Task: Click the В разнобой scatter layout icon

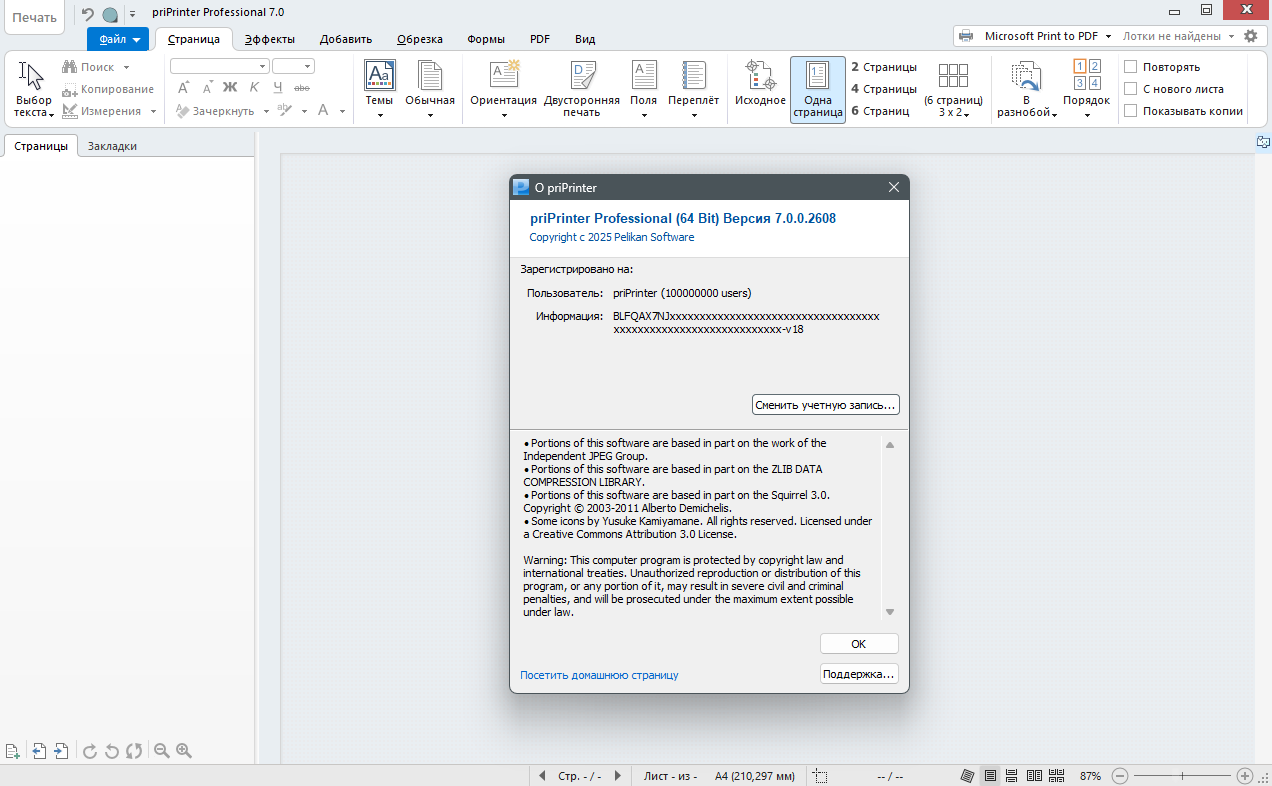Action: pyautogui.click(x=1027, y=89)
